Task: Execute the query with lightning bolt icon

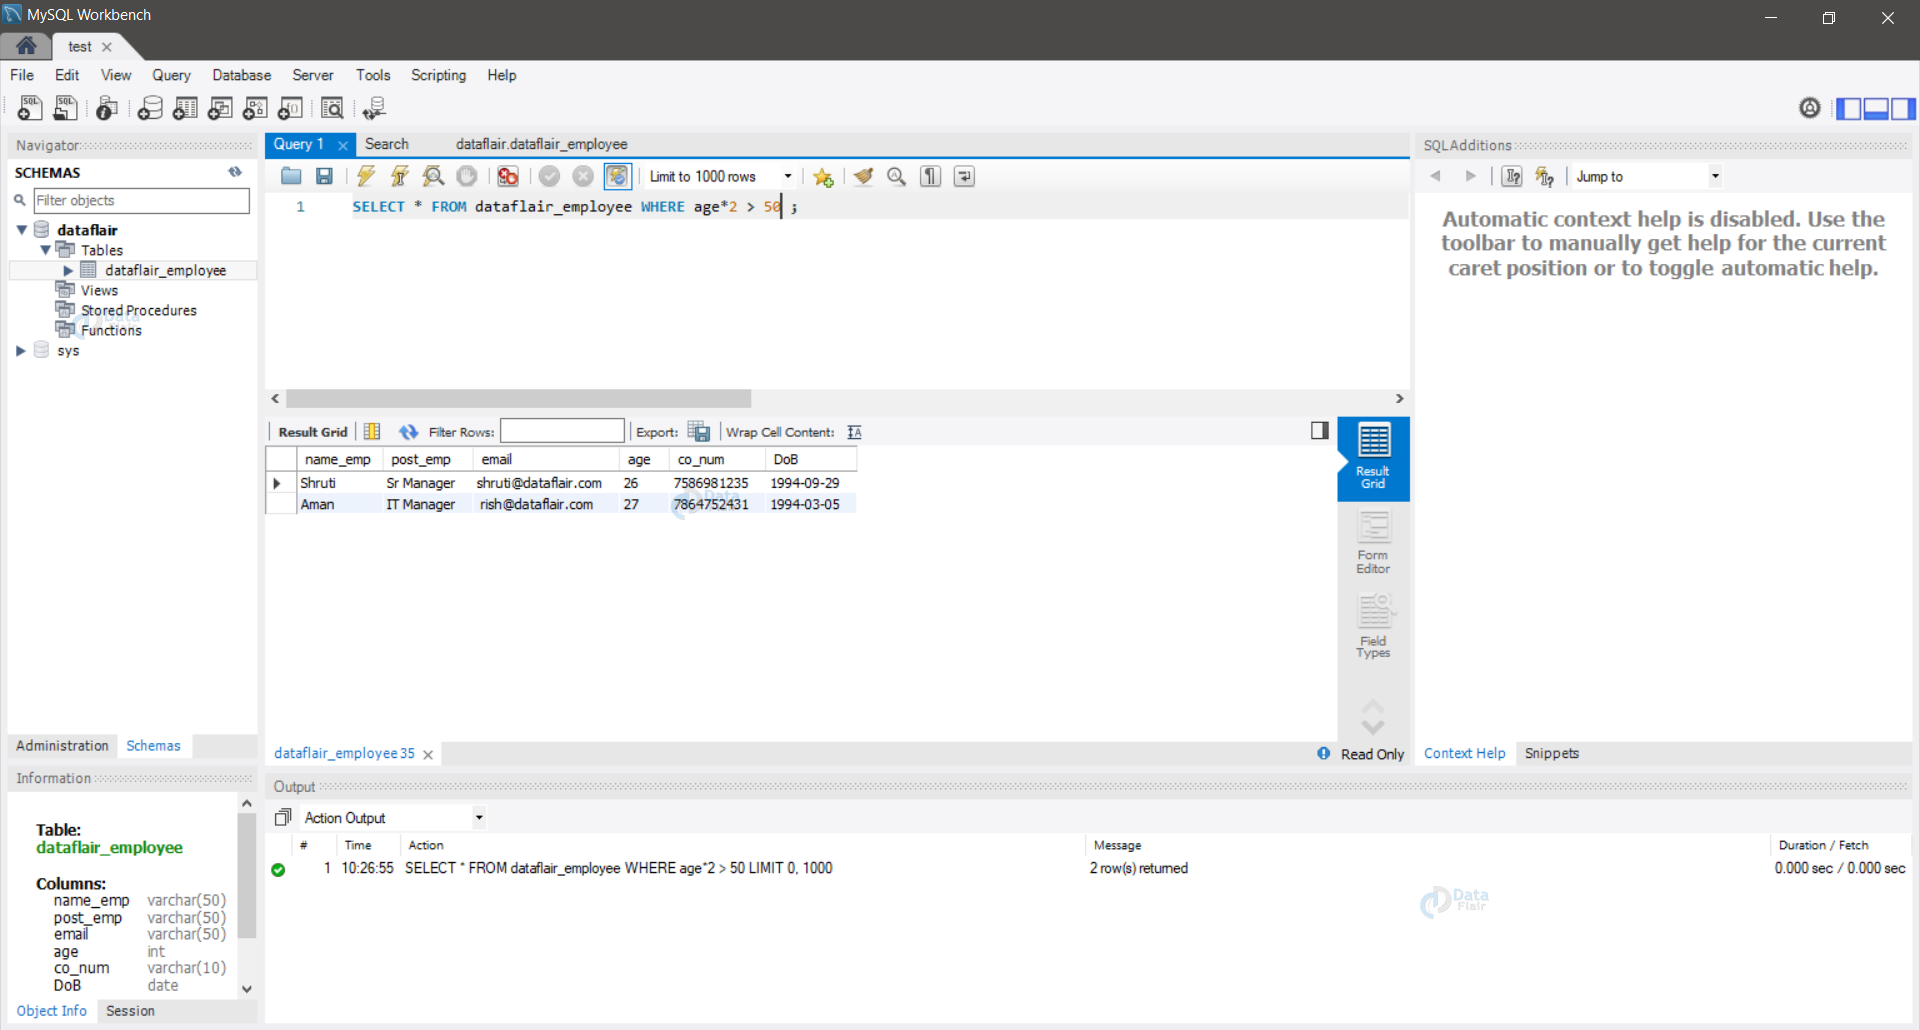Action: pos(366,176)
